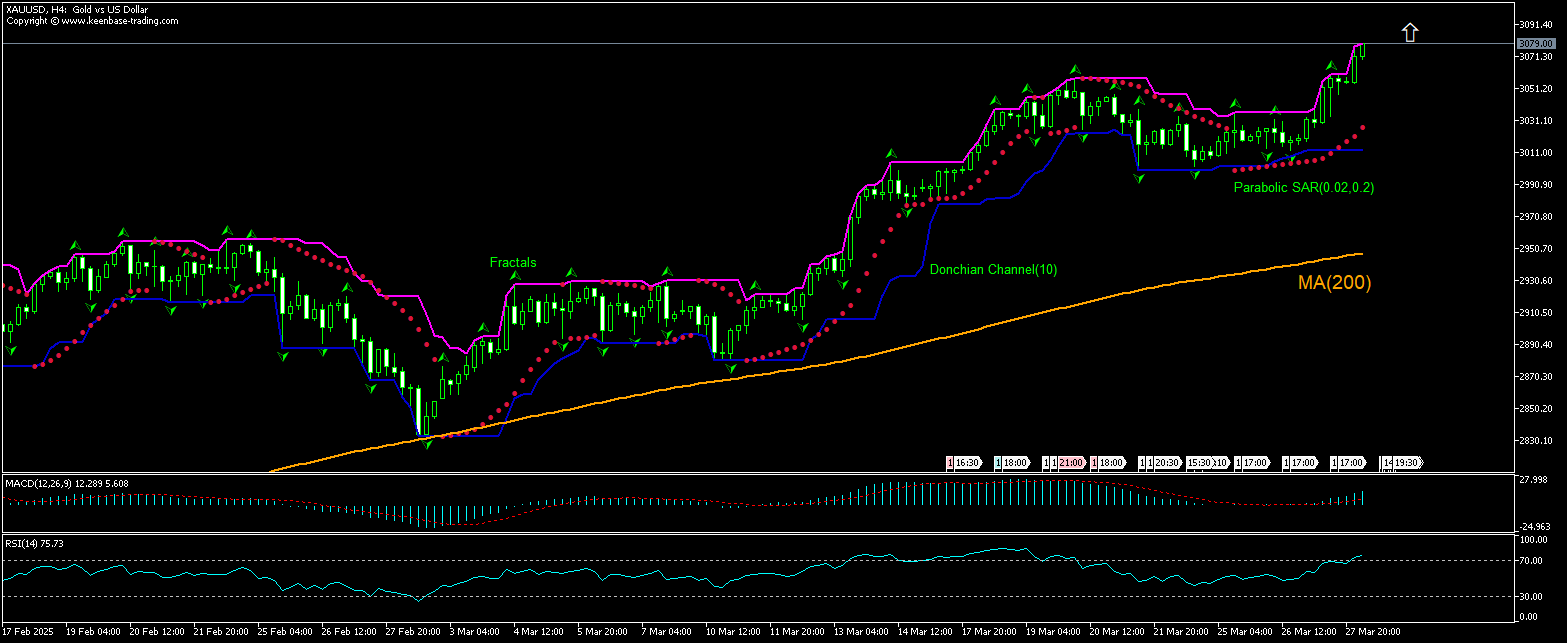Click the RSI(14) indicator heading
The width and height of the screenshot is (1567, 643).
(x=22, y=543)
